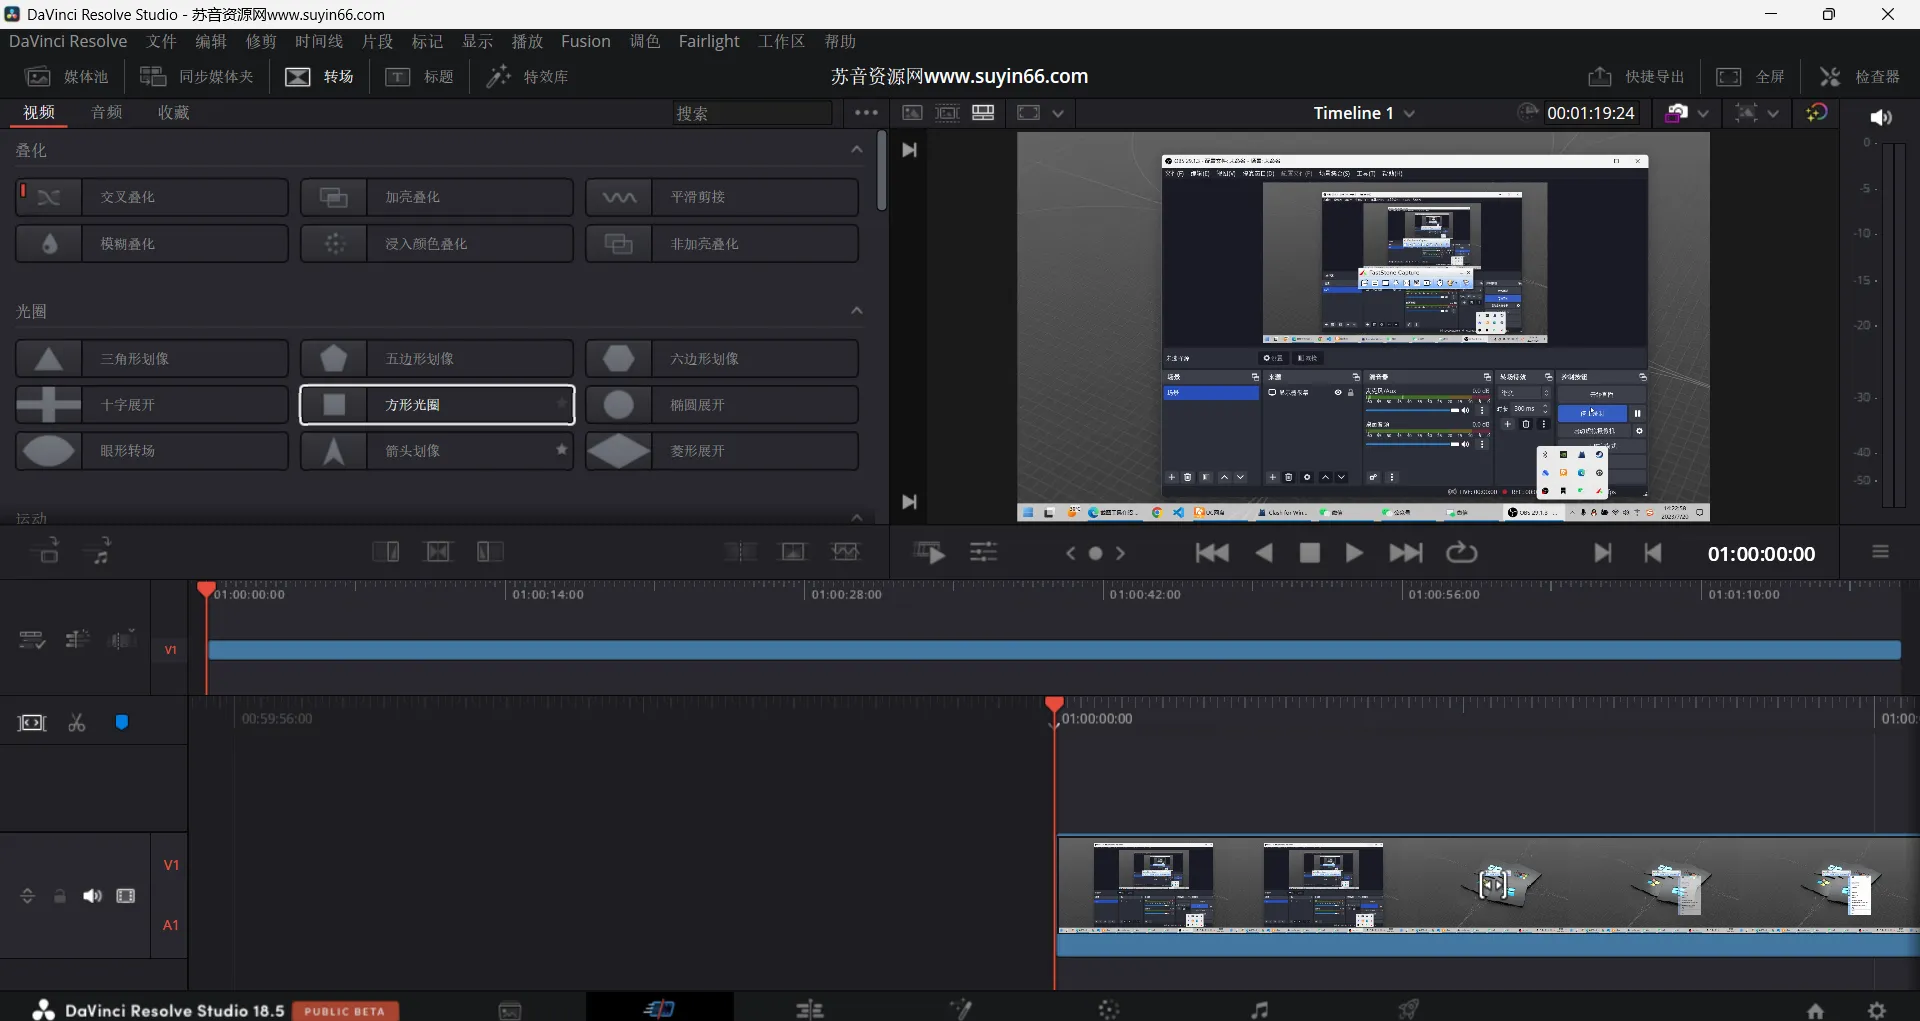The height and width of the screenshot is (1021, 1920).
Task: Click the 快捷导出 quick export button
Action: tap(1634, 76)
